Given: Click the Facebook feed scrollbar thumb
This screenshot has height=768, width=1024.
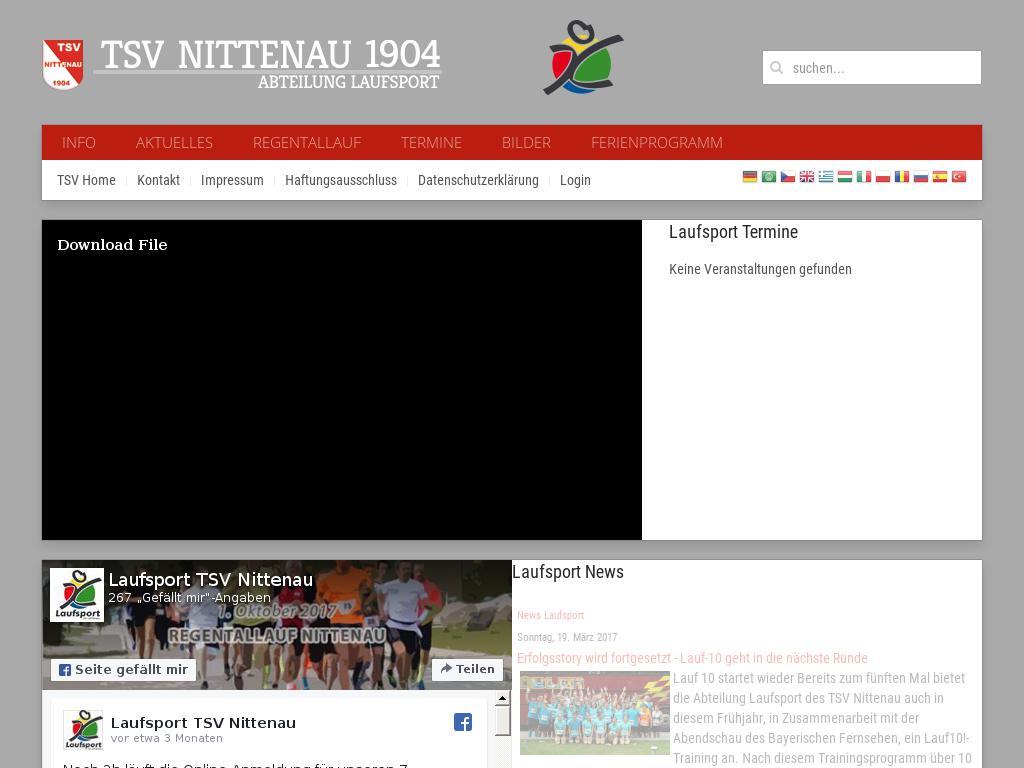Looking at the screenshot, I should [x=502, y=720].
